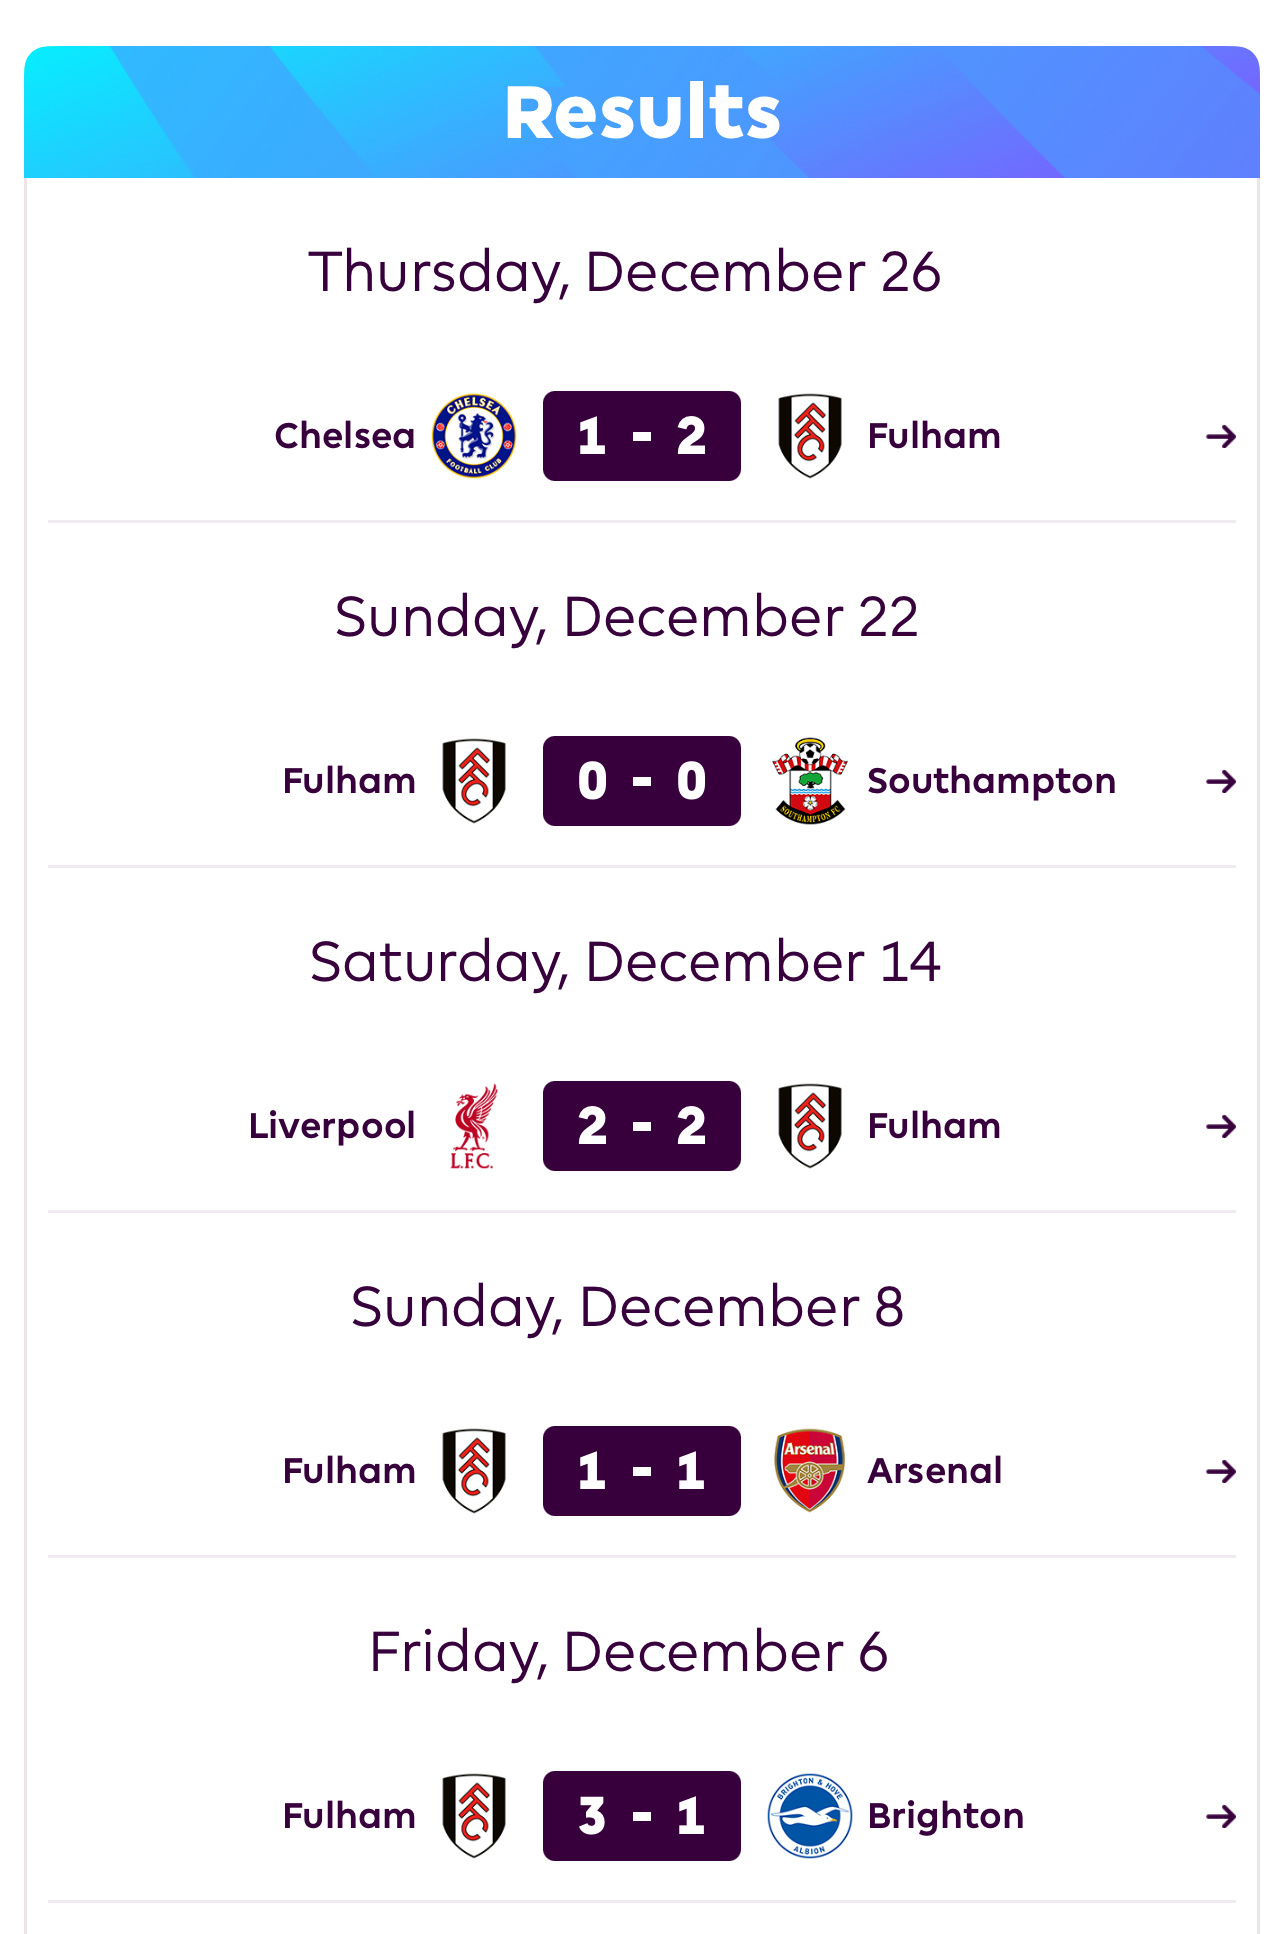Click the 0 - 0 score box
Screen dimensions: 1284x1934
point(642,781)
